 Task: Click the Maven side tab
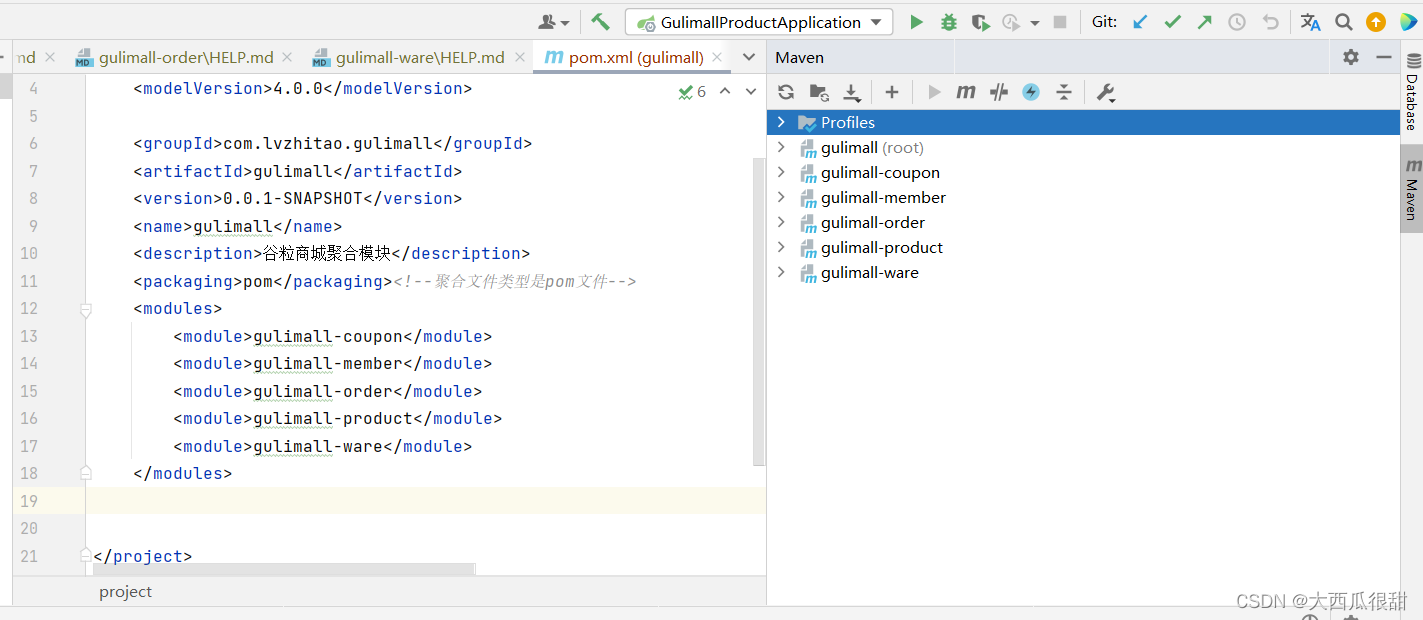tap(1412, 188)
